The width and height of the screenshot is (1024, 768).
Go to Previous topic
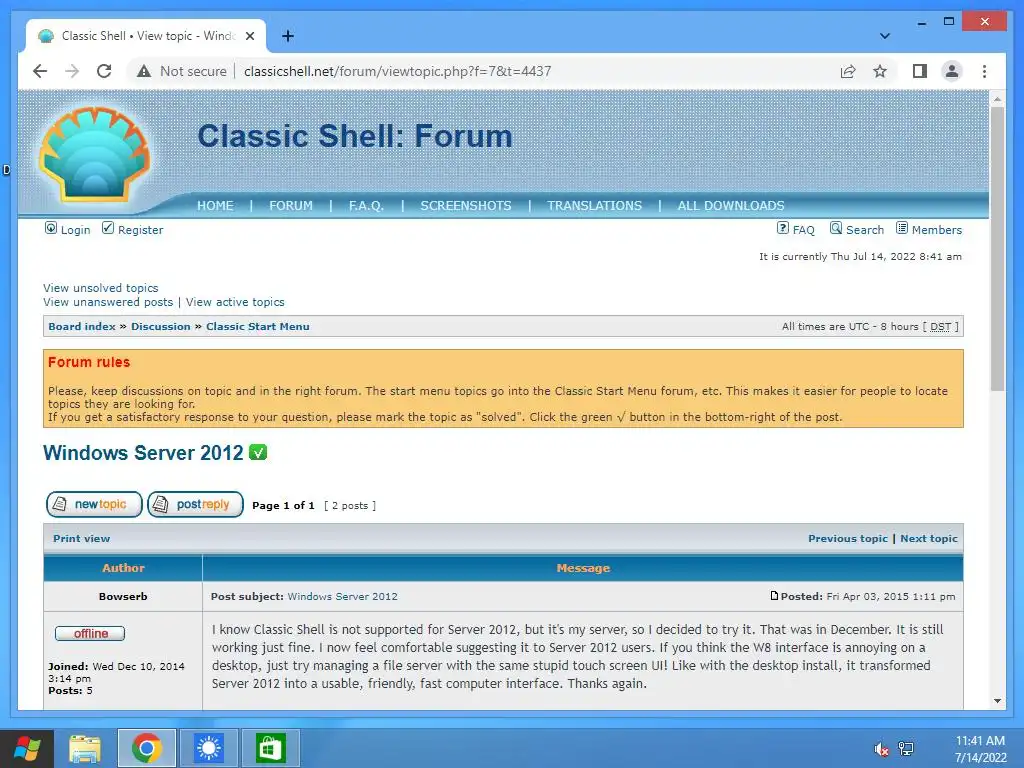pyautogui.click(x=848, y=539)
